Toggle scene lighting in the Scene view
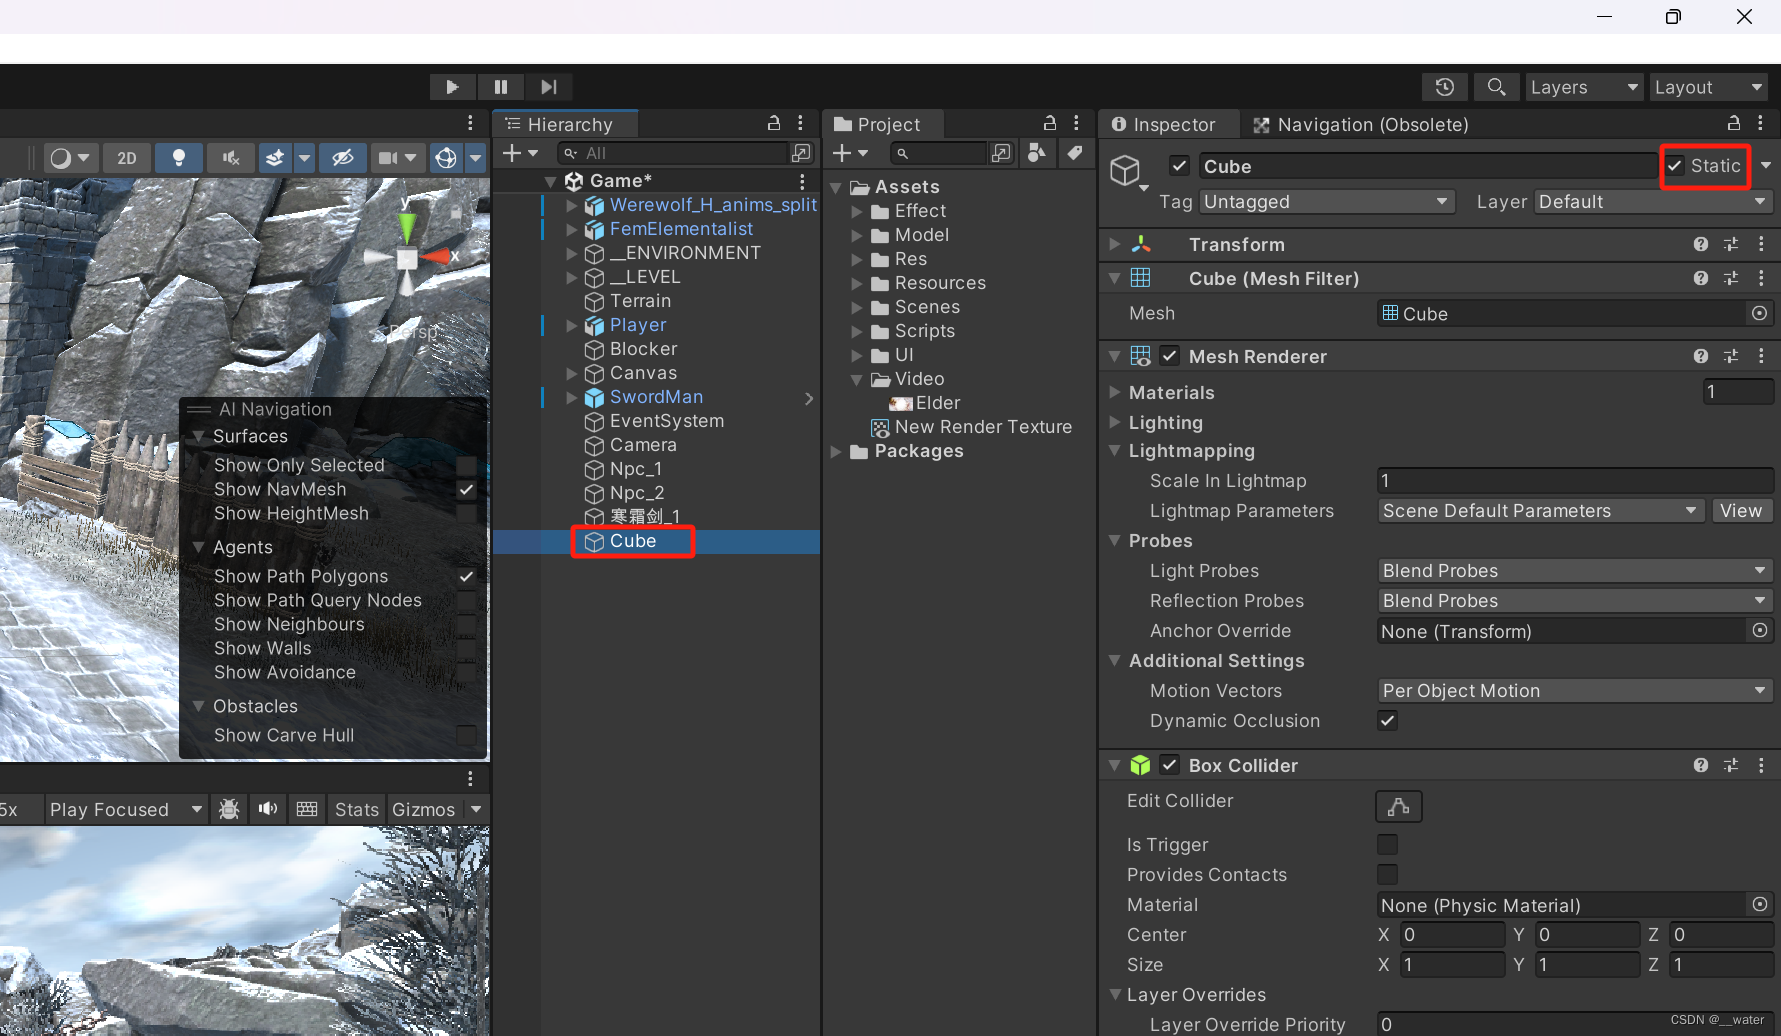Viewport: 1781px width, 1036px height. (x=179, y=157)
